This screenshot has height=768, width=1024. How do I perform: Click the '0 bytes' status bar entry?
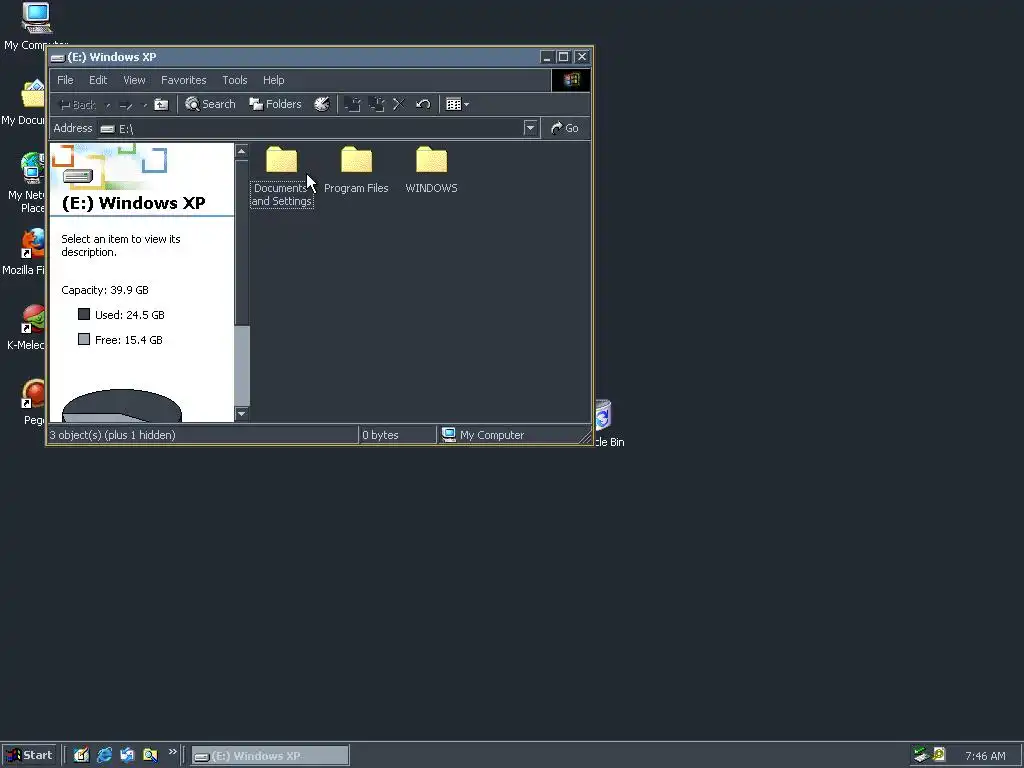coord(380,435)
